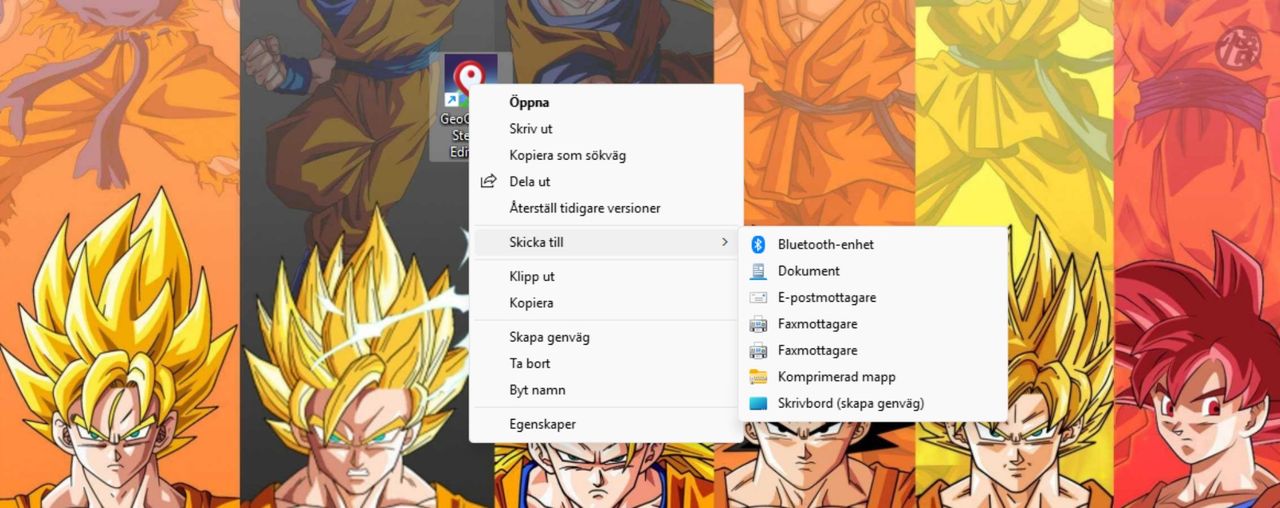The height and width of the screenshot is (508, 1280).
Task: Choose Ta bort to delete the shortcut
Action: 606,364
